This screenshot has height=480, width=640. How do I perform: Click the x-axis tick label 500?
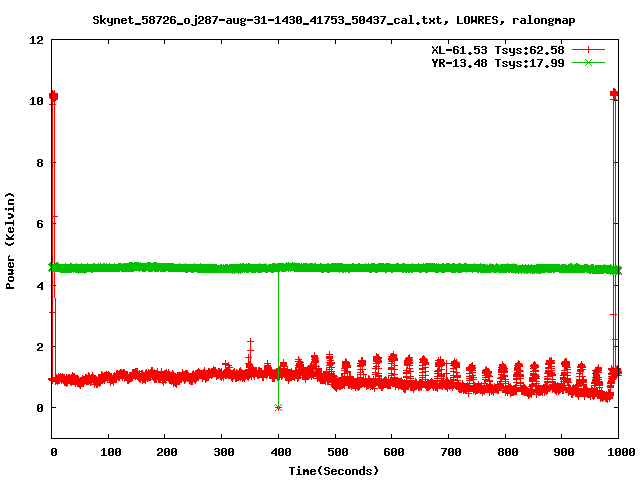click(x=337, y=452)
